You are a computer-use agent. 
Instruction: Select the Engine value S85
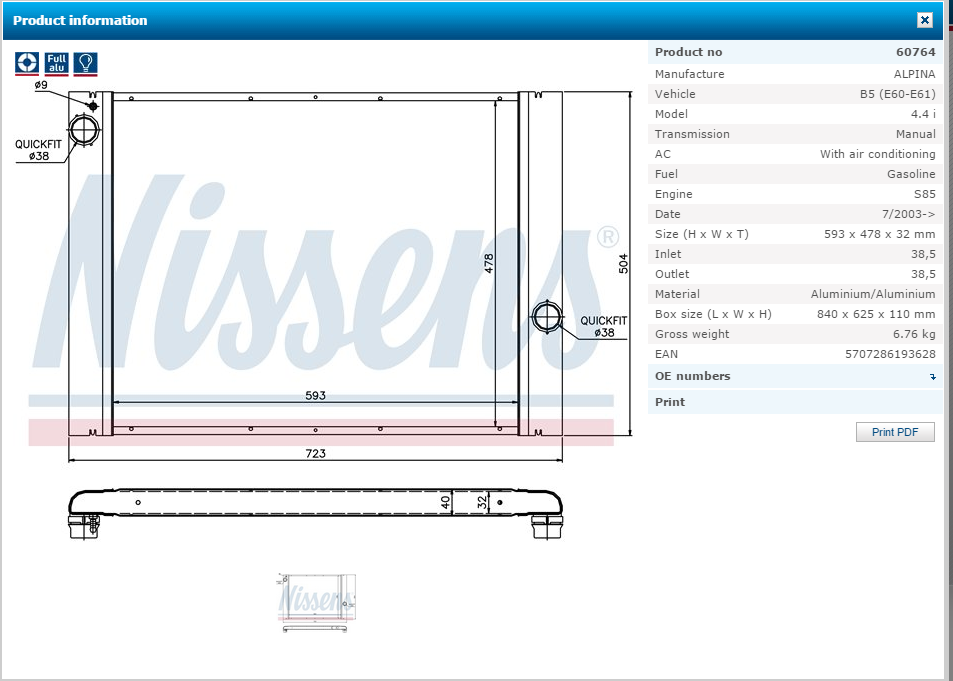coord(924,195)
